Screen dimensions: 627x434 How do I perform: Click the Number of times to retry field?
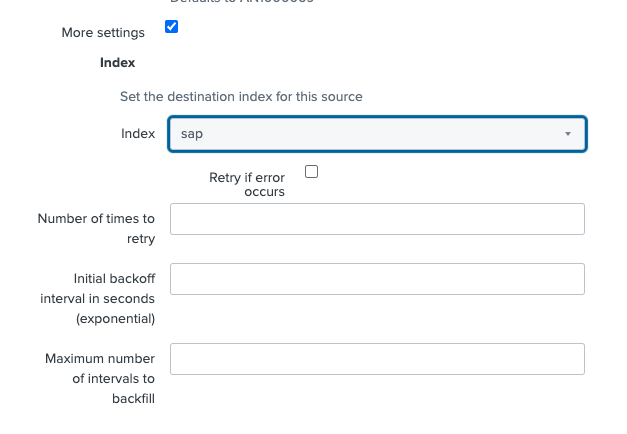(377, 219)
